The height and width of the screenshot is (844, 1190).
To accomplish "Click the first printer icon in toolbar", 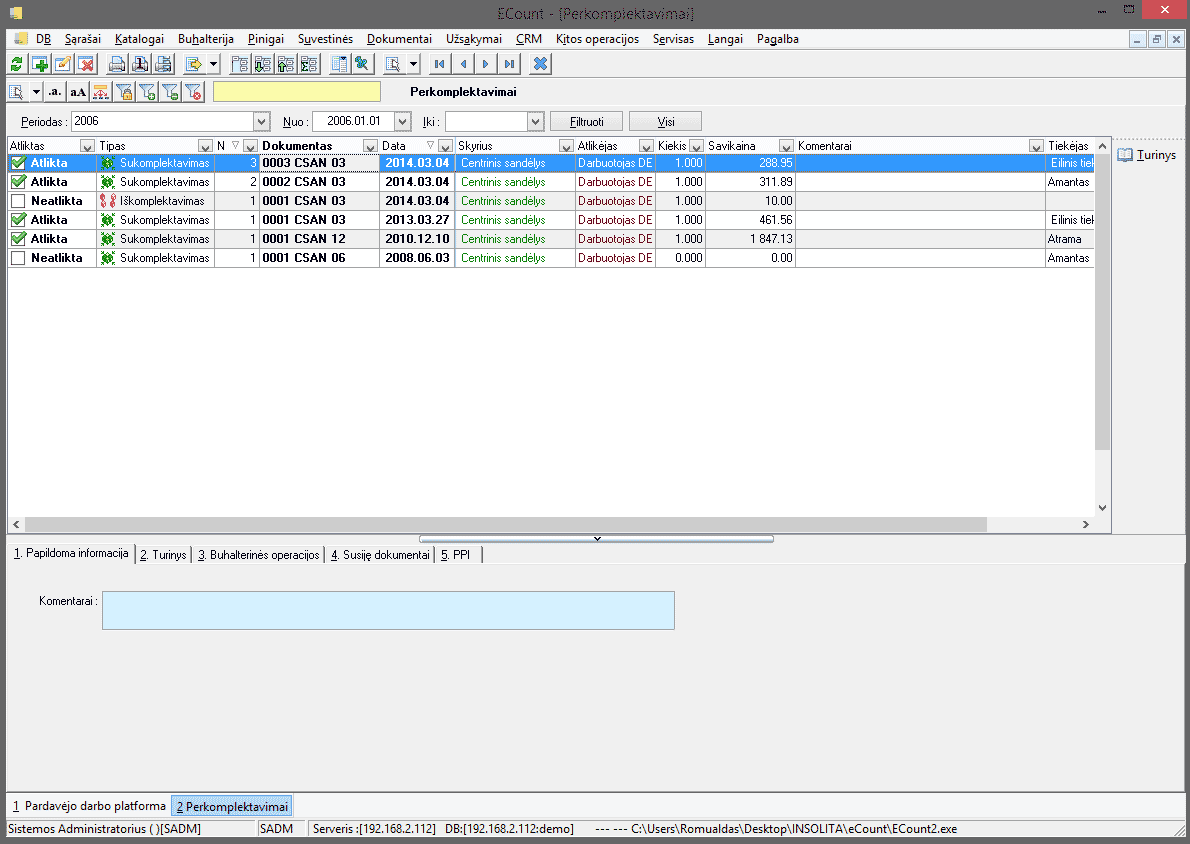I will pos(117,65).
